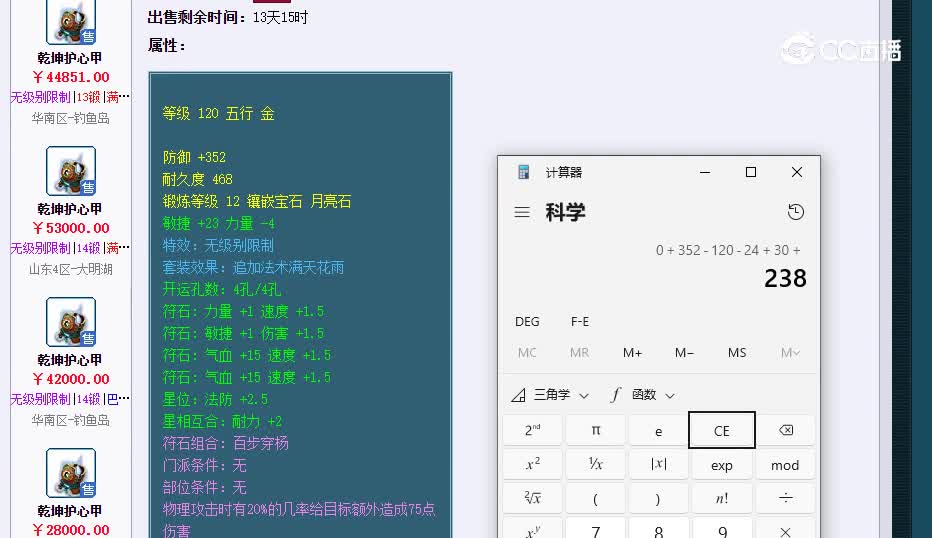Click the 等级 120 五行 金 line
Screen dimensions: 932x538
(x=218, y=114)
